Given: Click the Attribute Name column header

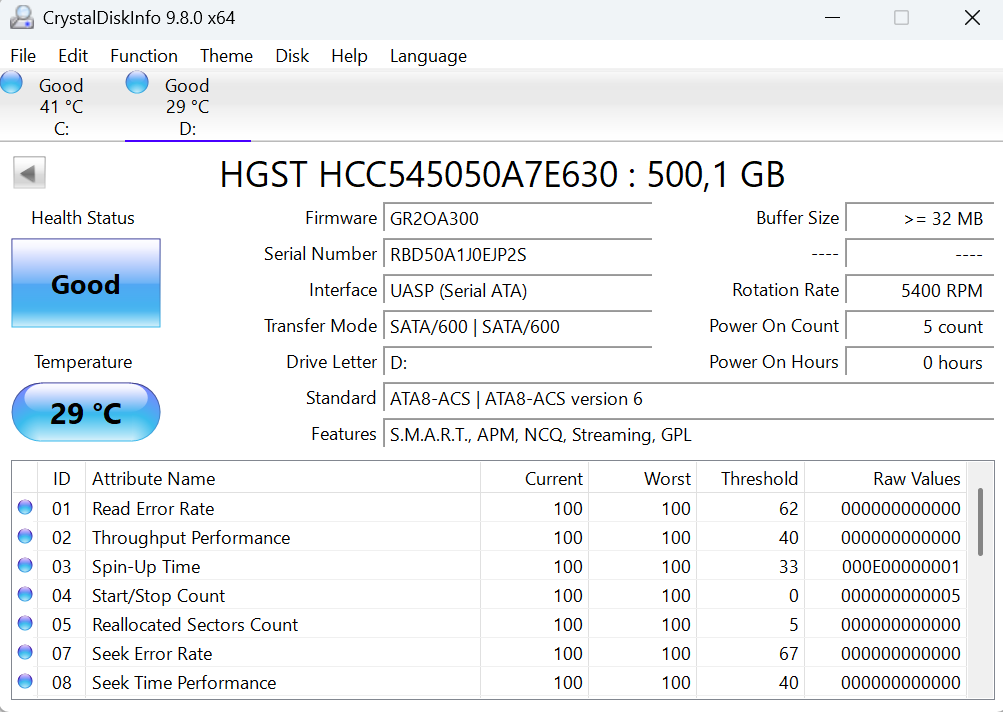Looking at the screenshot, I should tap(283, 479).
